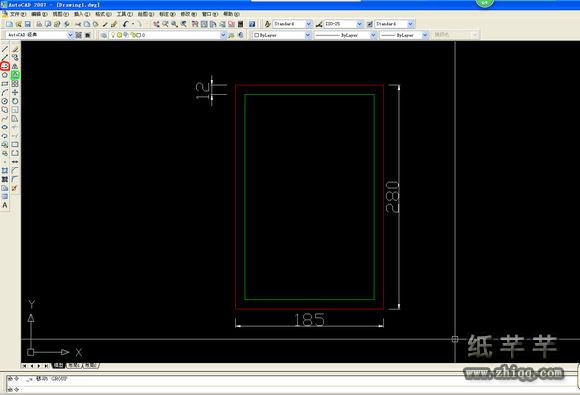
Task: Click the Layer Properties Manager button
Action: (104, 35)
